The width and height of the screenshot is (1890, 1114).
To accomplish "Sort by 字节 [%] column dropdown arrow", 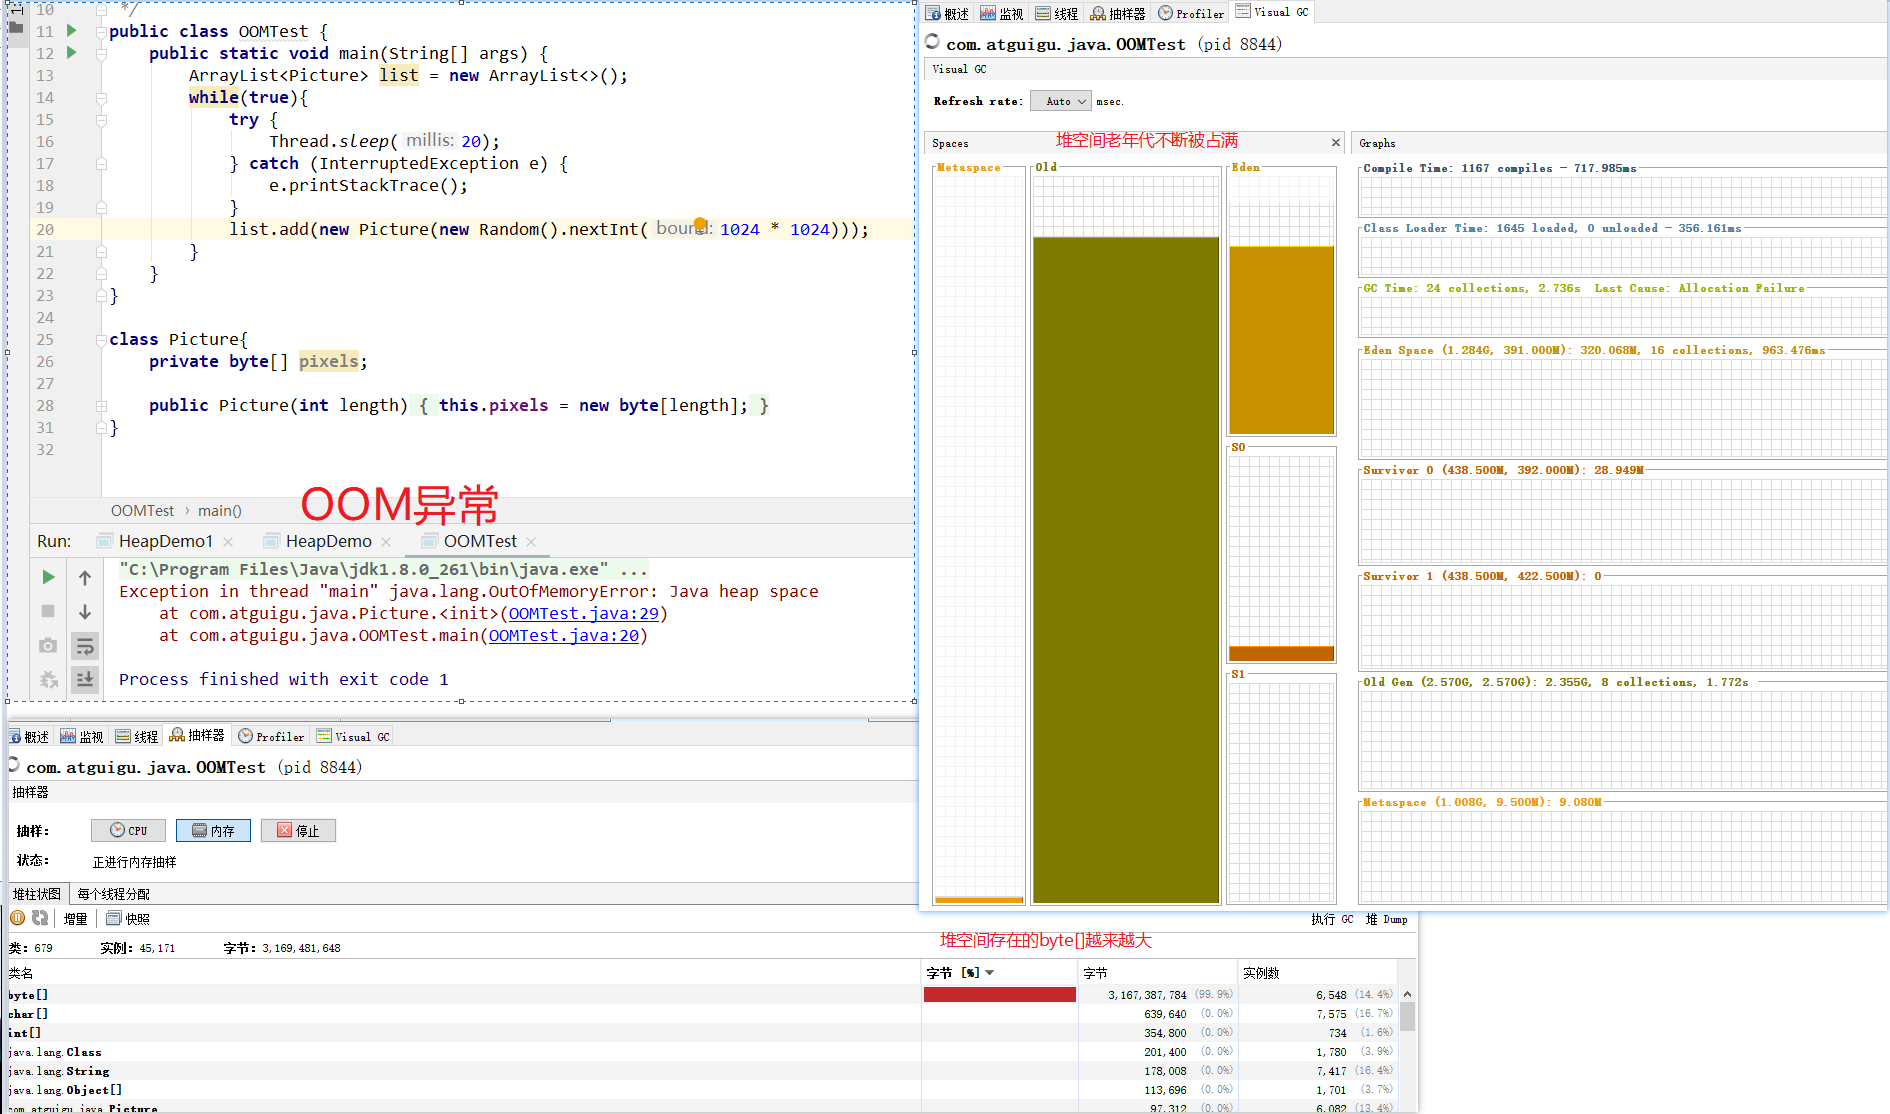I will (990, 972).
